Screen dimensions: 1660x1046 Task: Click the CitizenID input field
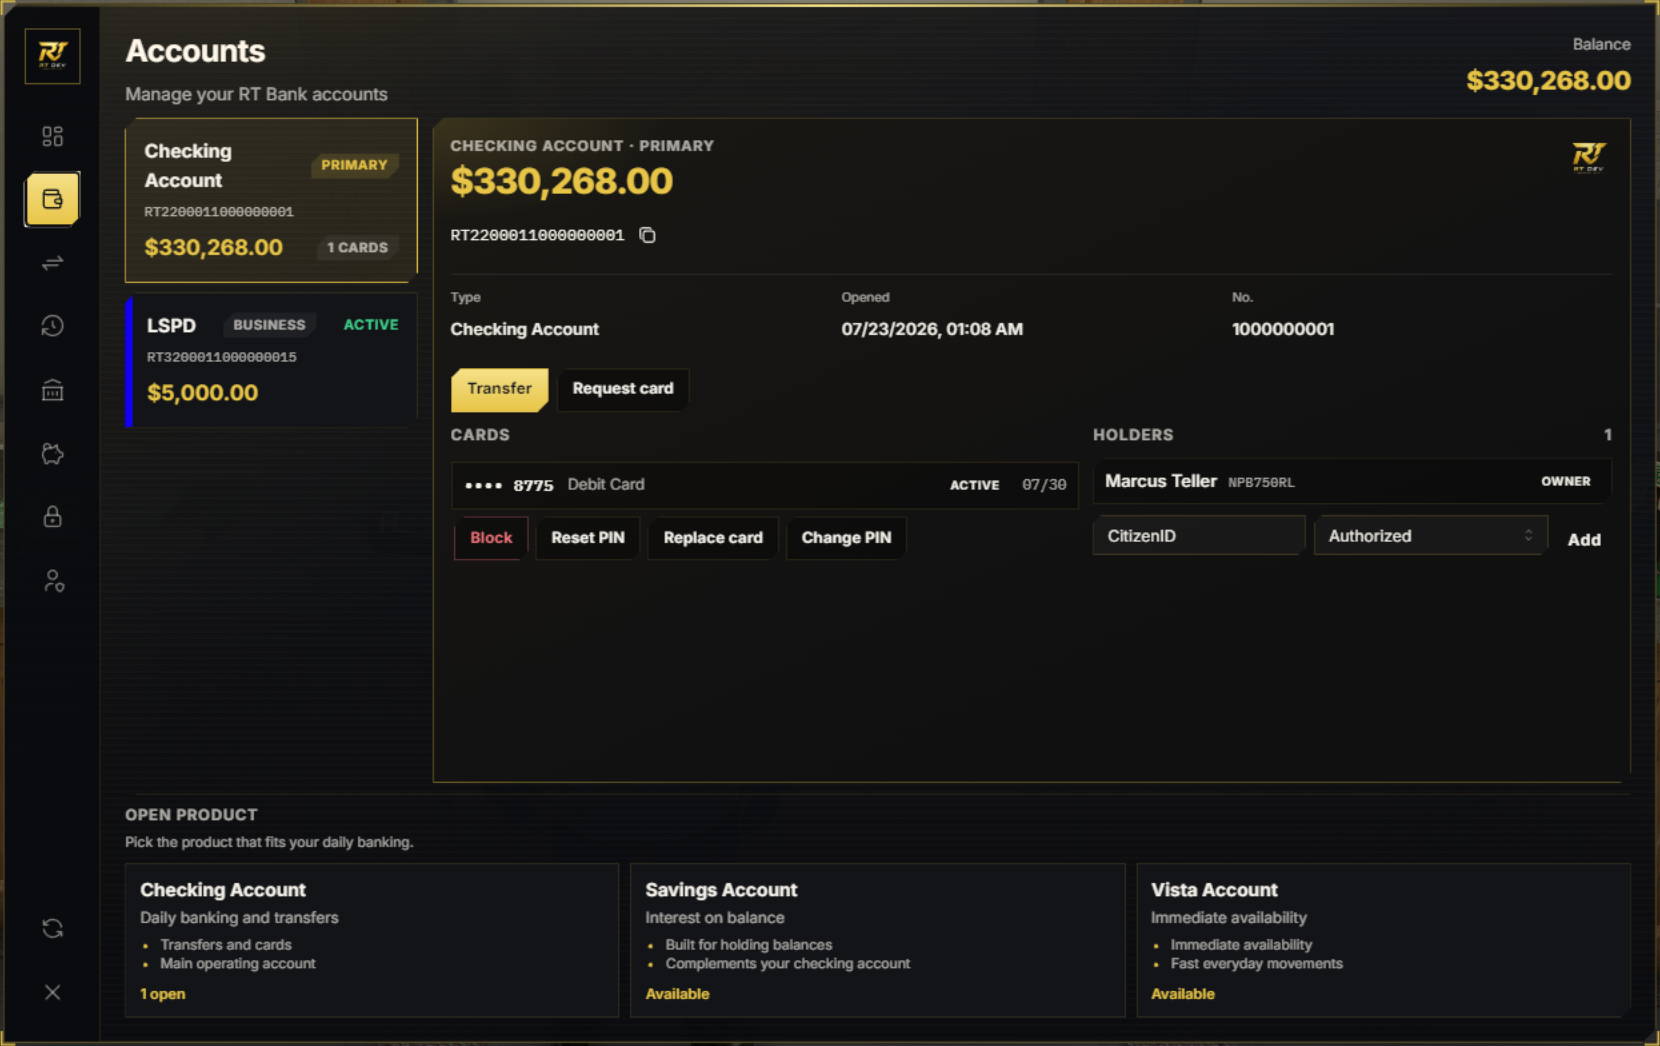tap(1198, 536)
